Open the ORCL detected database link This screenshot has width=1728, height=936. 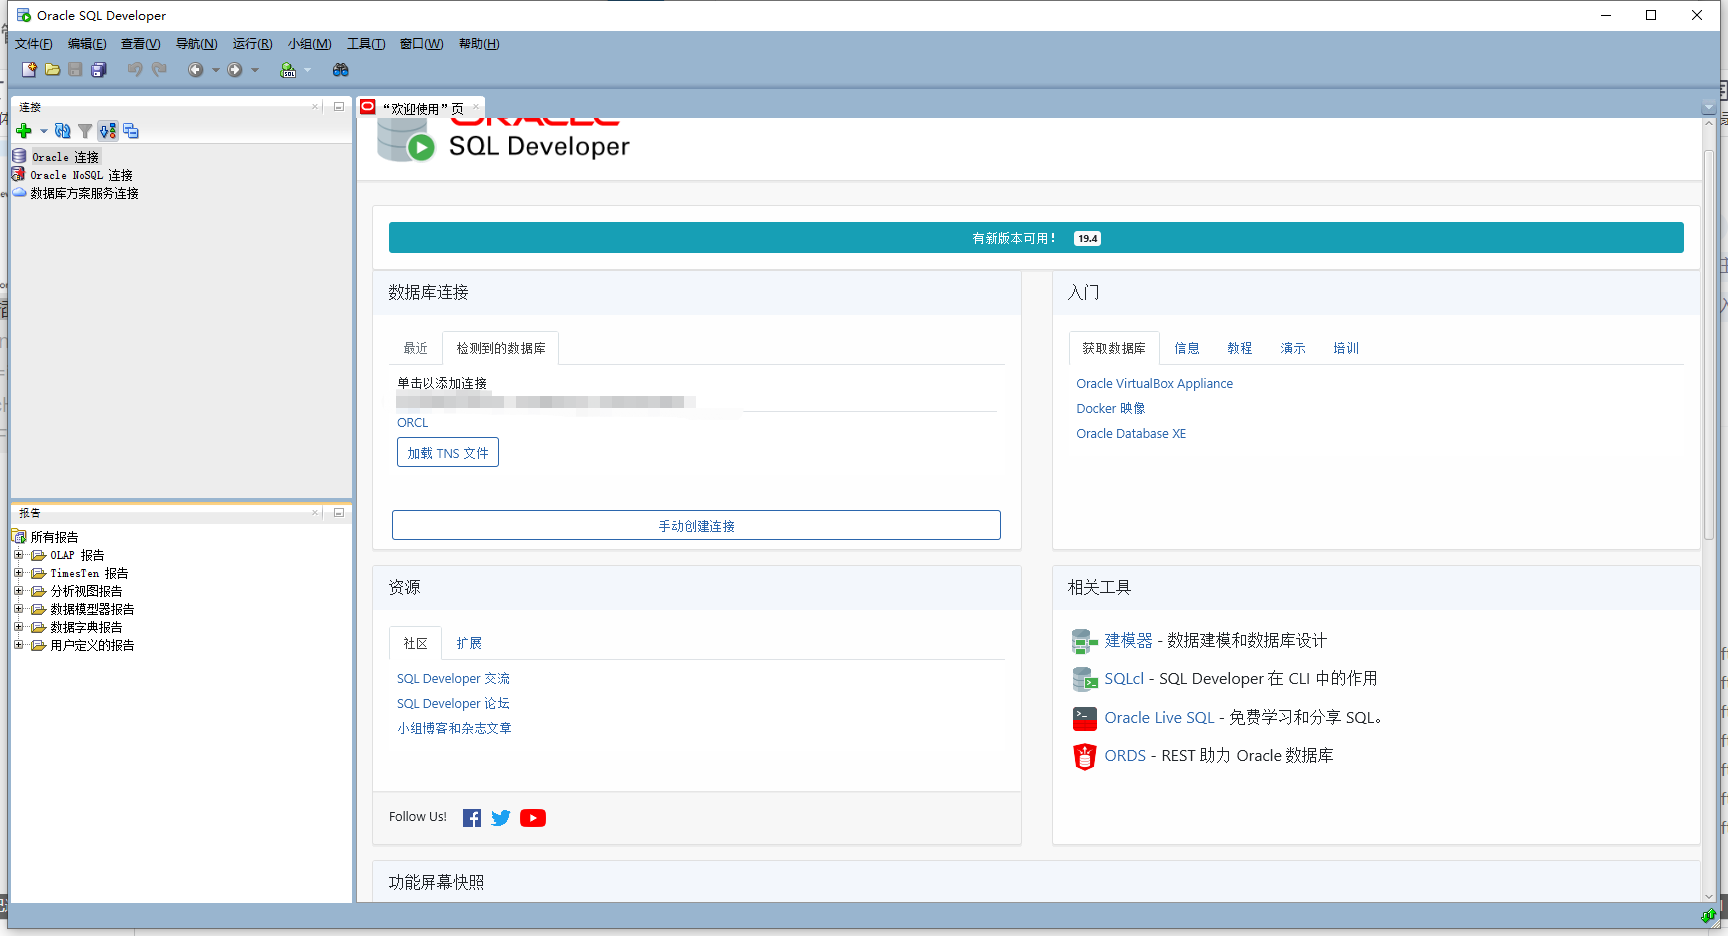click(x=412, y=423)
